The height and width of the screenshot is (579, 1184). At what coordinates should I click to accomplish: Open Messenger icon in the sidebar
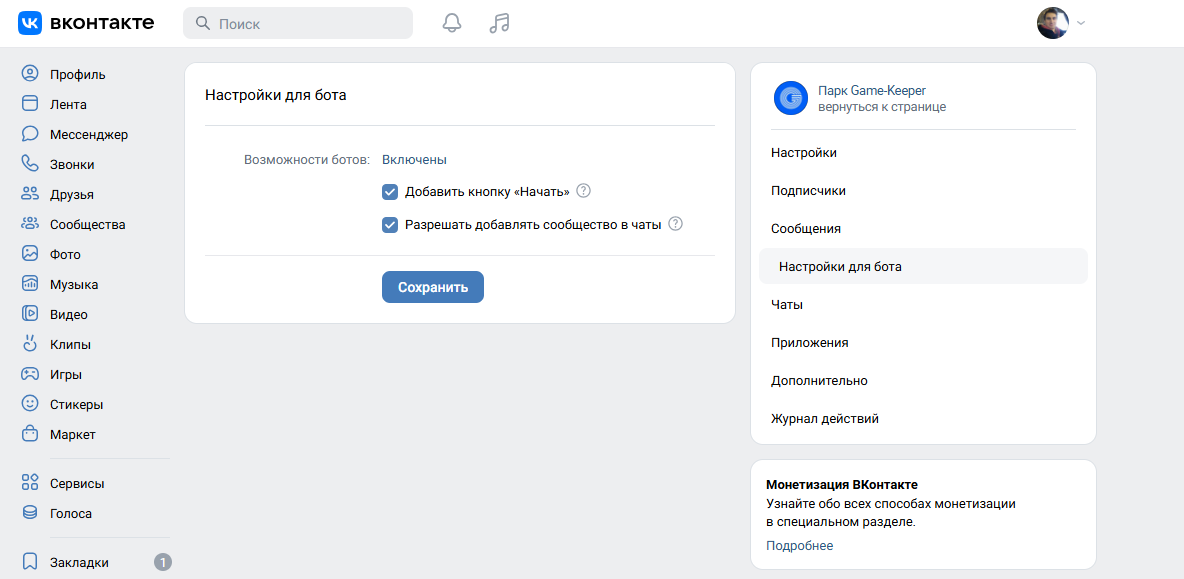coord(30,134)
